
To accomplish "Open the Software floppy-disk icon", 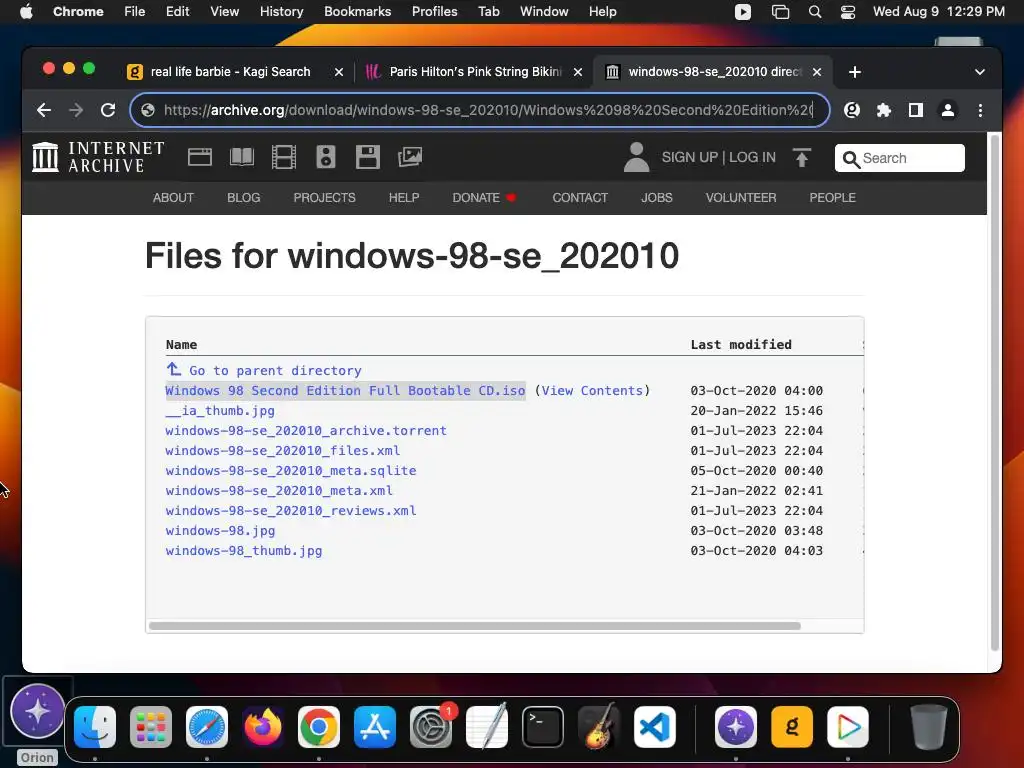I will pyautogui.click(x=368, y=157).
